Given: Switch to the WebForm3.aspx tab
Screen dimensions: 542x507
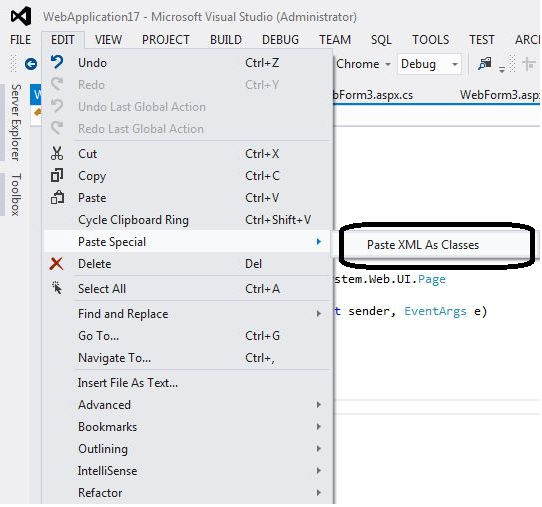Looking at the screenshot, I should 500,94.
